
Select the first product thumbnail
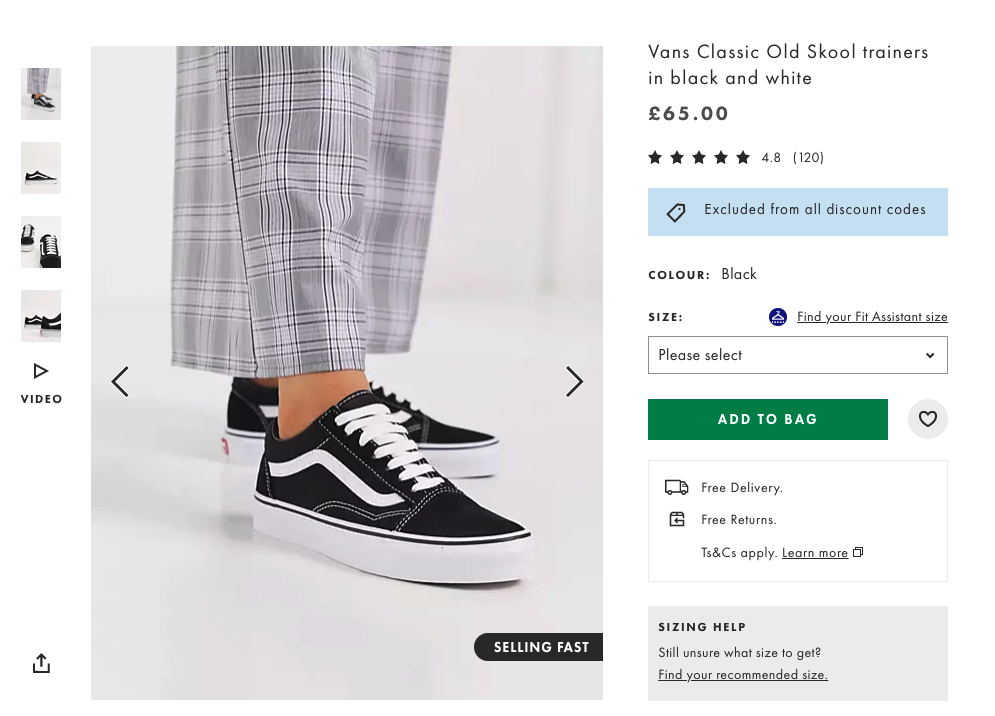(x=41, y=94)
